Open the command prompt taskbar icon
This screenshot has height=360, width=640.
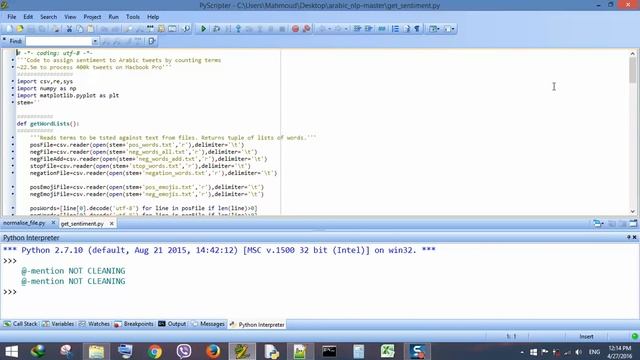tap(329, 351)
